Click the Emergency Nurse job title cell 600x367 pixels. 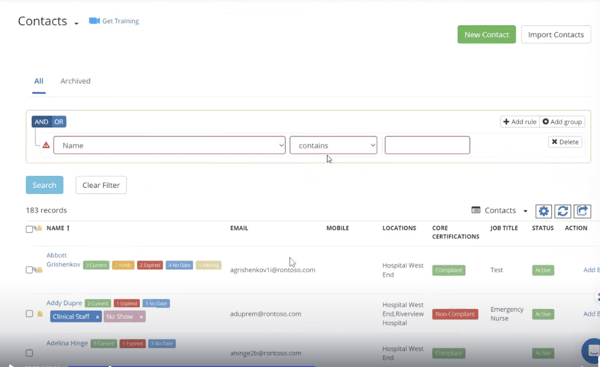point(507,314)
